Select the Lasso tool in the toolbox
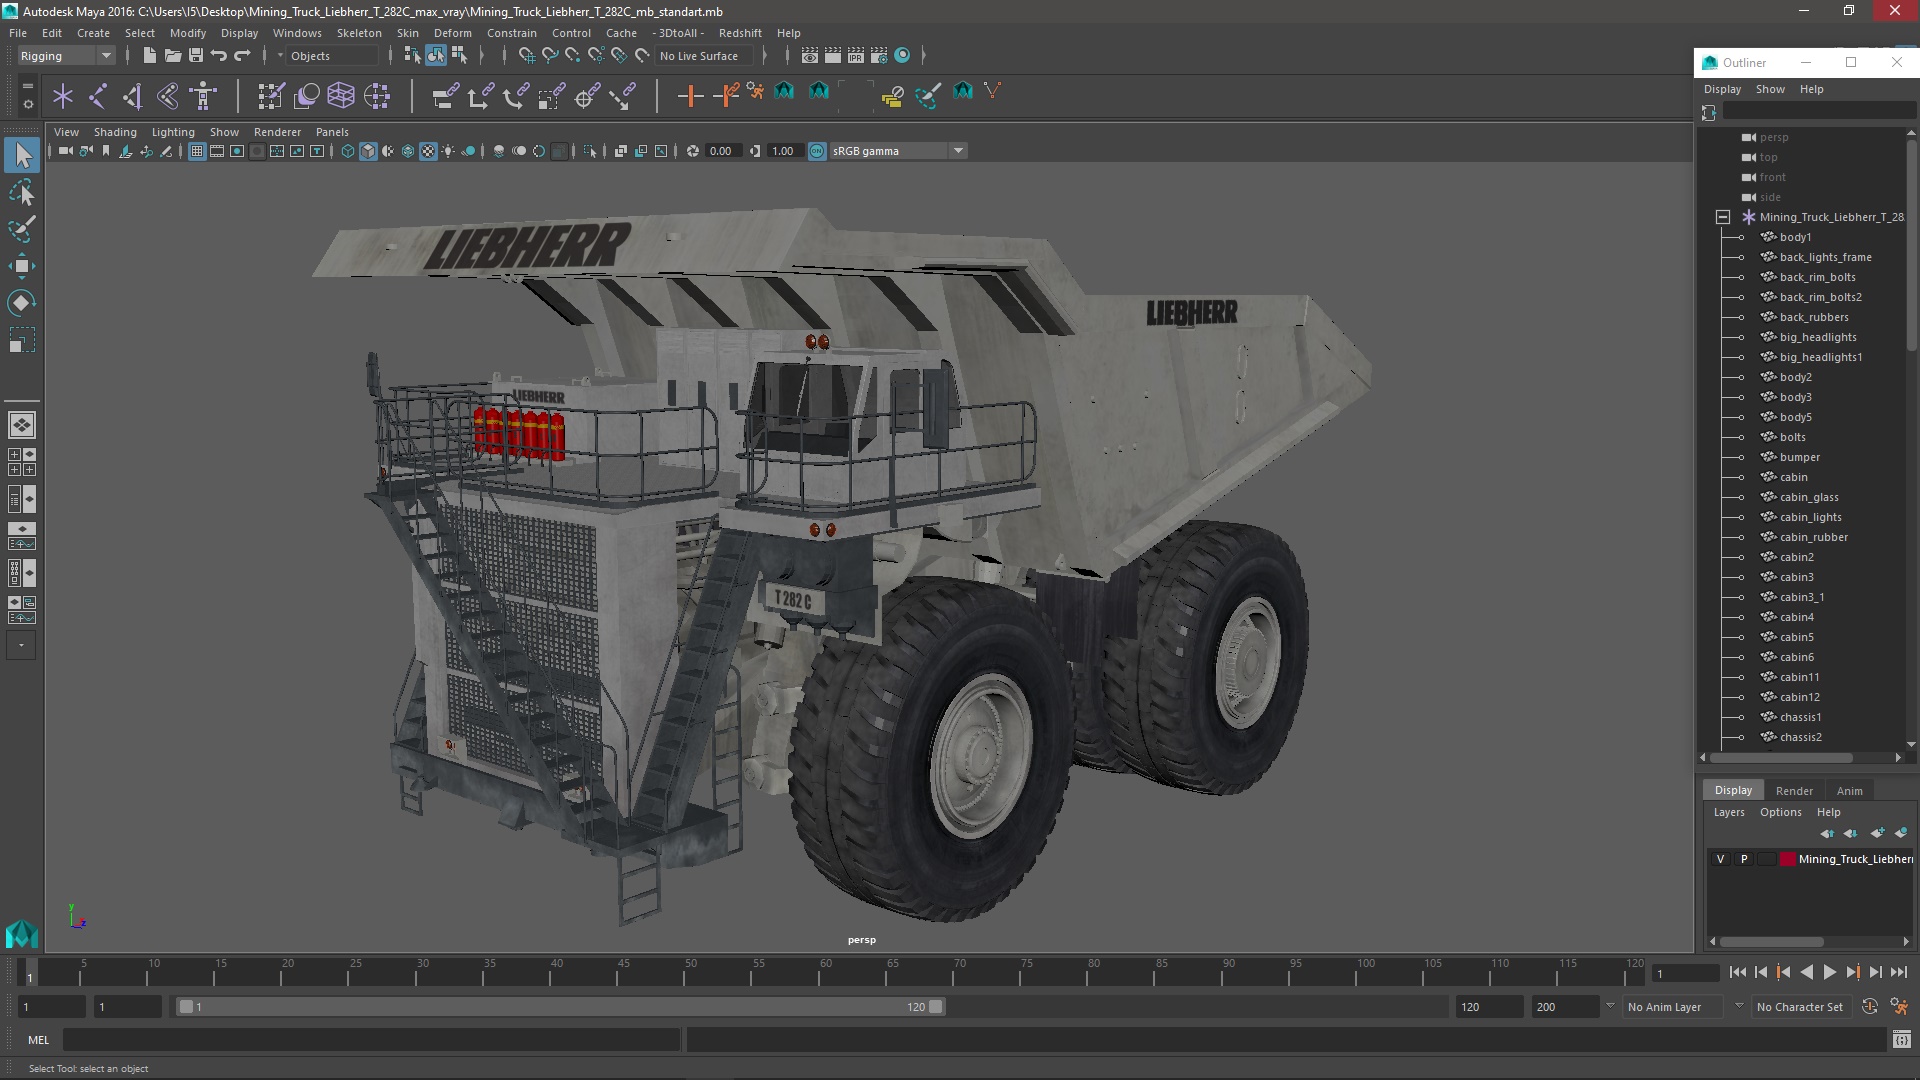The width and height of the screenshot is (1920, 1080). (x=21, y=192)
